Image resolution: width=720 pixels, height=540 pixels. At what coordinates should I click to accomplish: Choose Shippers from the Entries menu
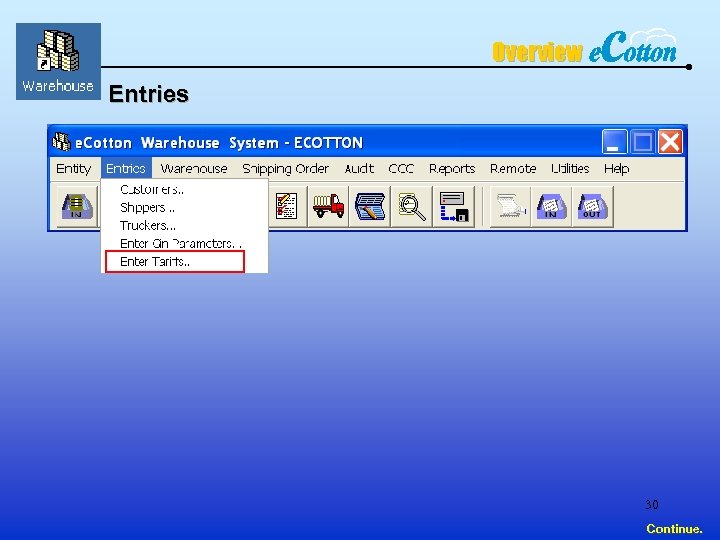(x=184, y=208)
